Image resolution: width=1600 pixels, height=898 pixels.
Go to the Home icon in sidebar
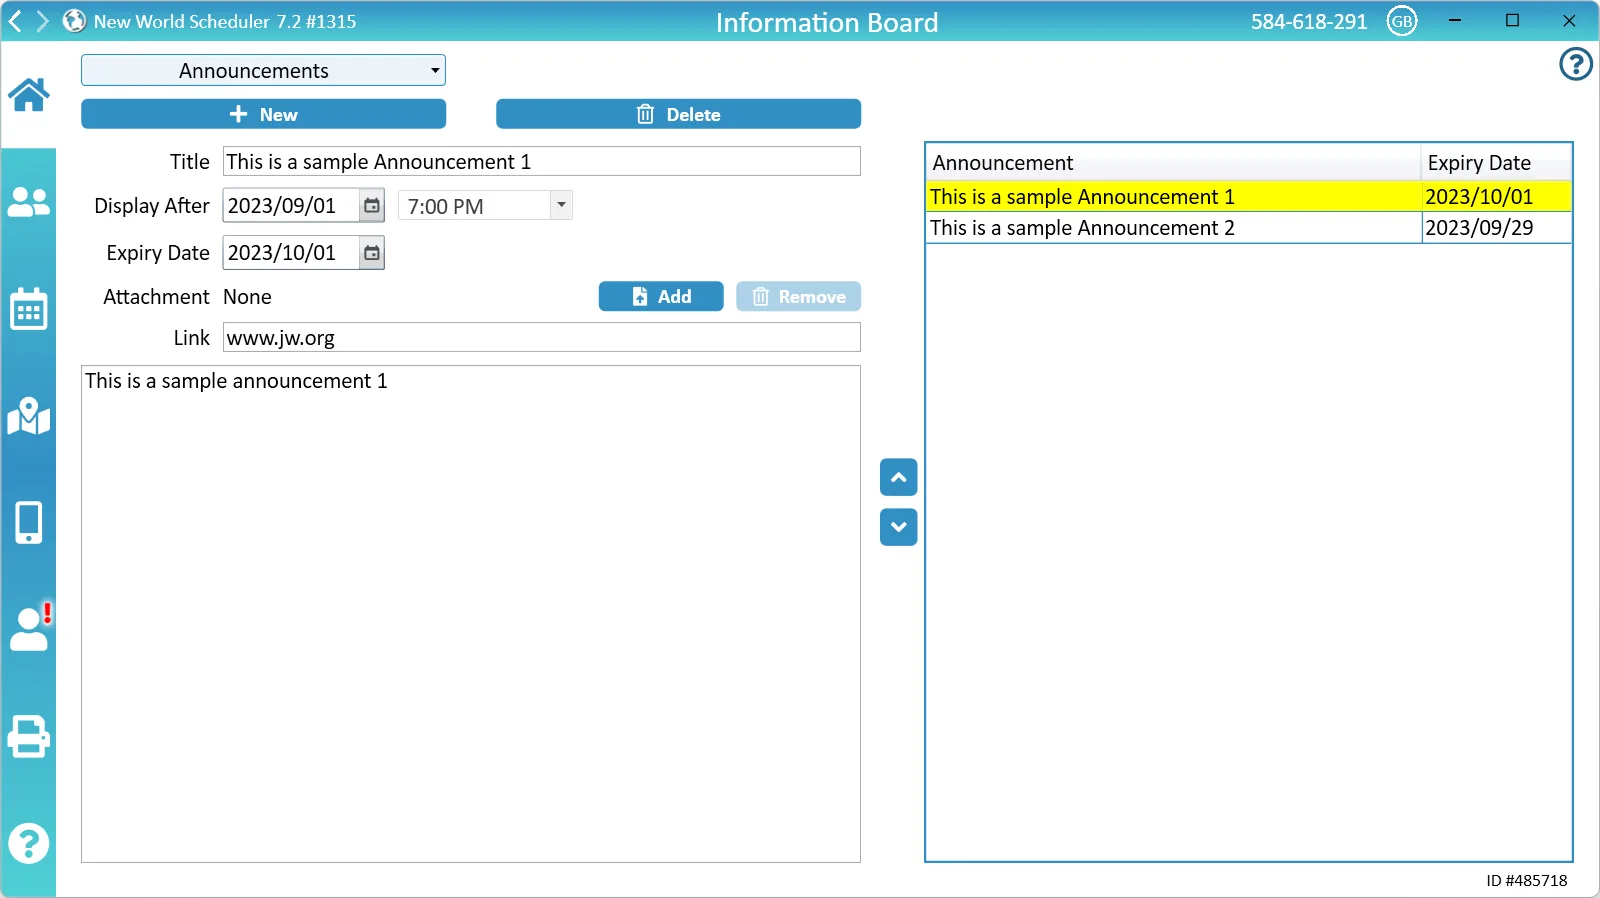(x=28, y=95)
